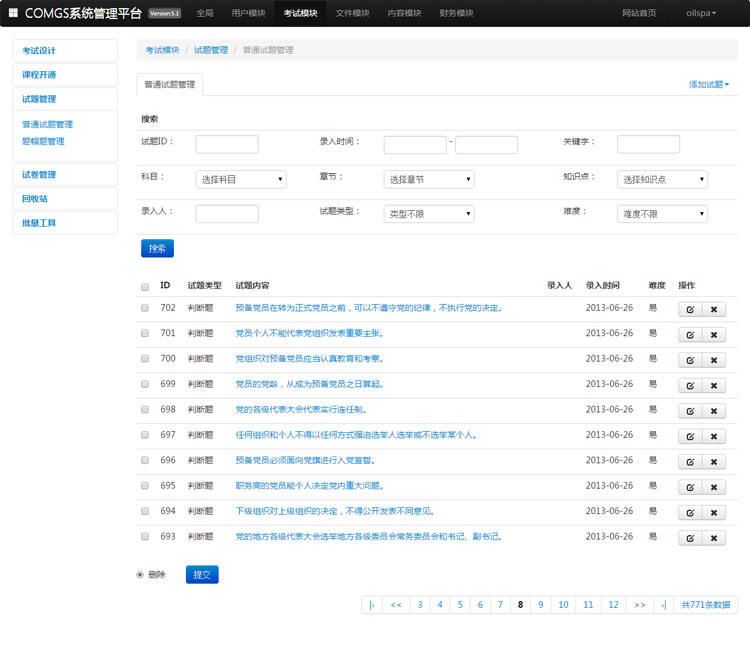Delete question 702 with its X icon
750x662 pixels.
(x=714, y=309)
